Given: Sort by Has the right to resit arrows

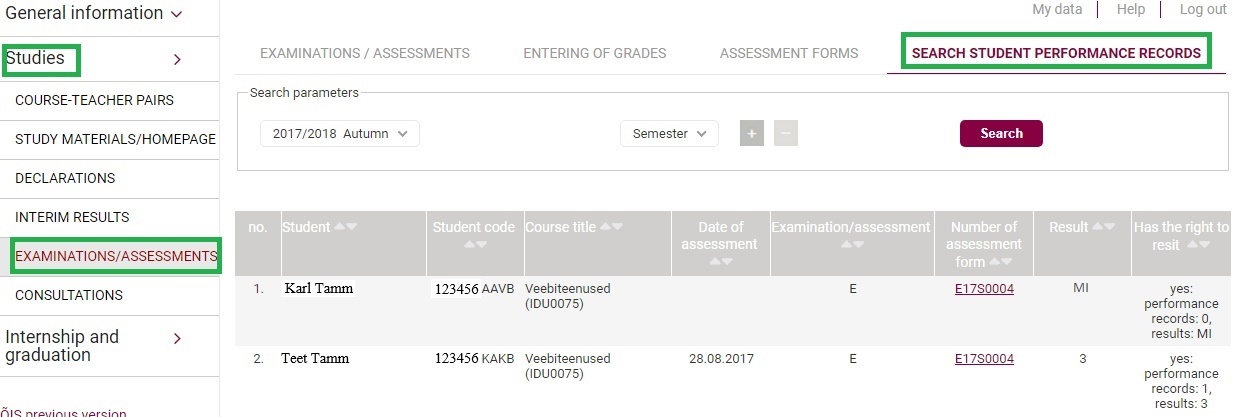Looking at the screenshot, I should coord(1199,244).
